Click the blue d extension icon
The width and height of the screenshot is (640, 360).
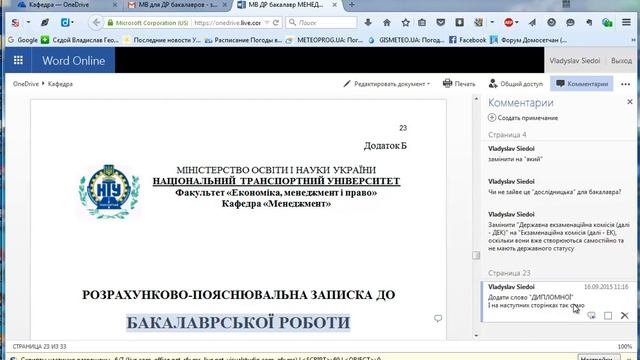(65, 22)
